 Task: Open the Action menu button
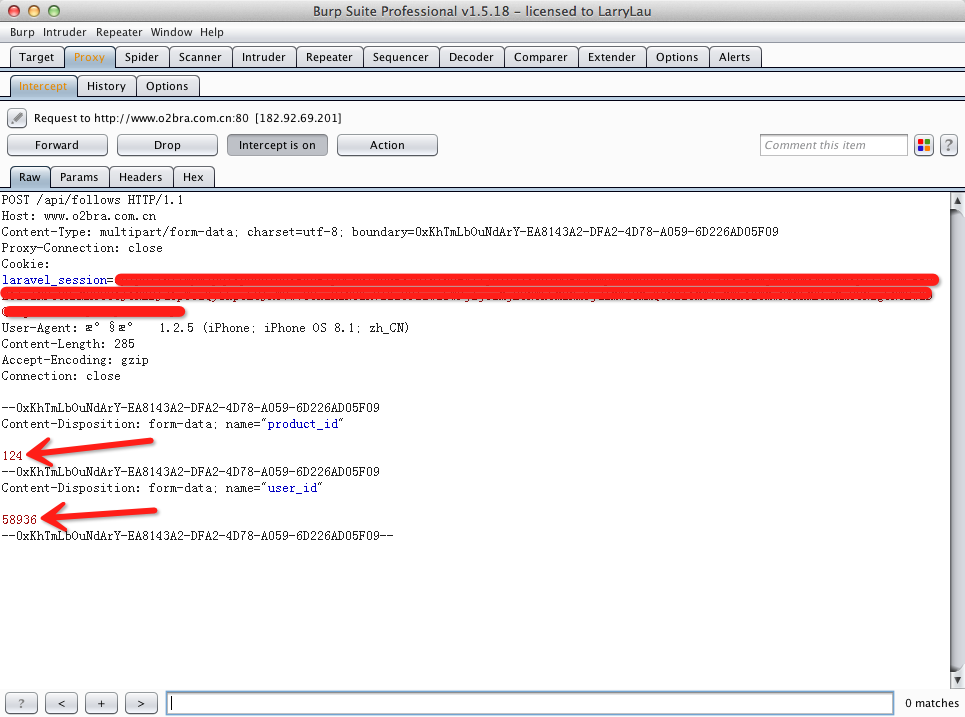pyautogui.click(x=387, y=145)
